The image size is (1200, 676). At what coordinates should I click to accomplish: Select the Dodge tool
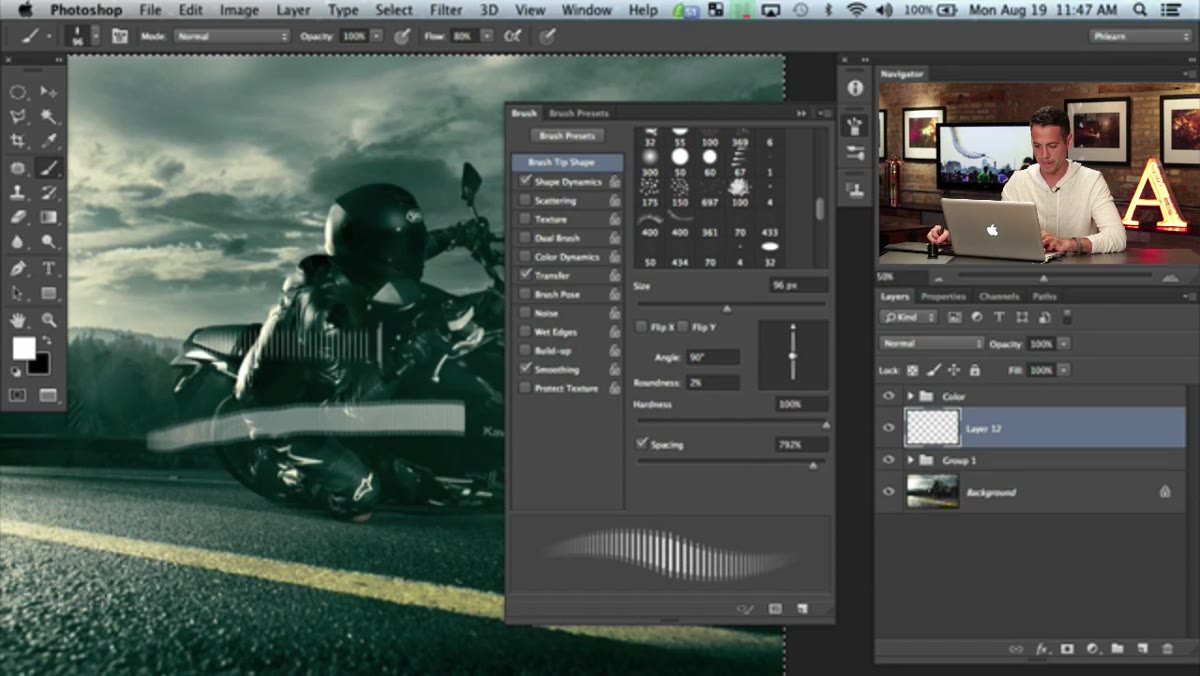click(x=48, y=242)
